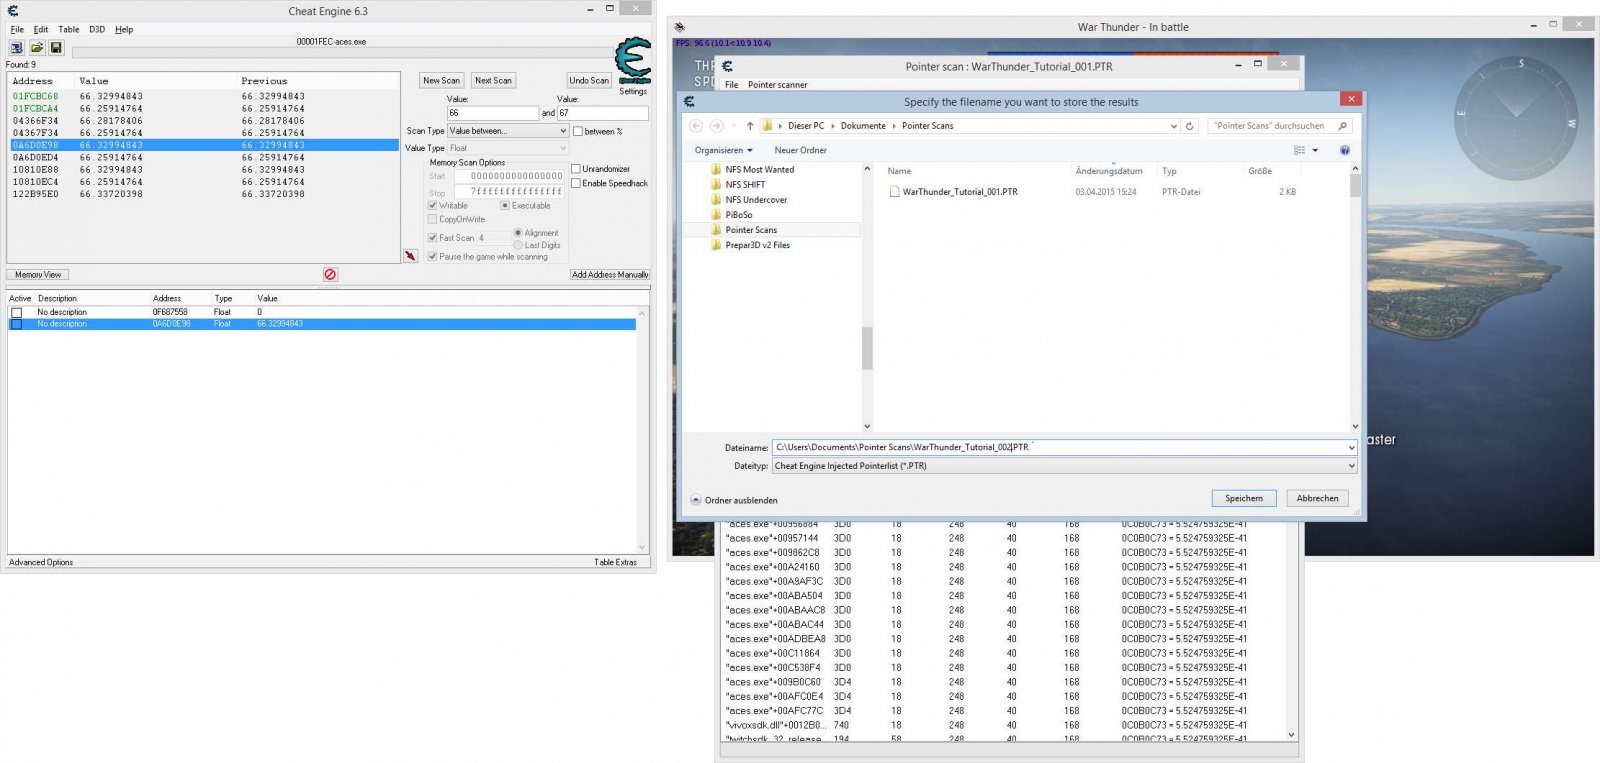The width and height of the screenshot is (1600, 763).
Task: Enable the Unrandomizer checkbox
Action: (576, 169)
